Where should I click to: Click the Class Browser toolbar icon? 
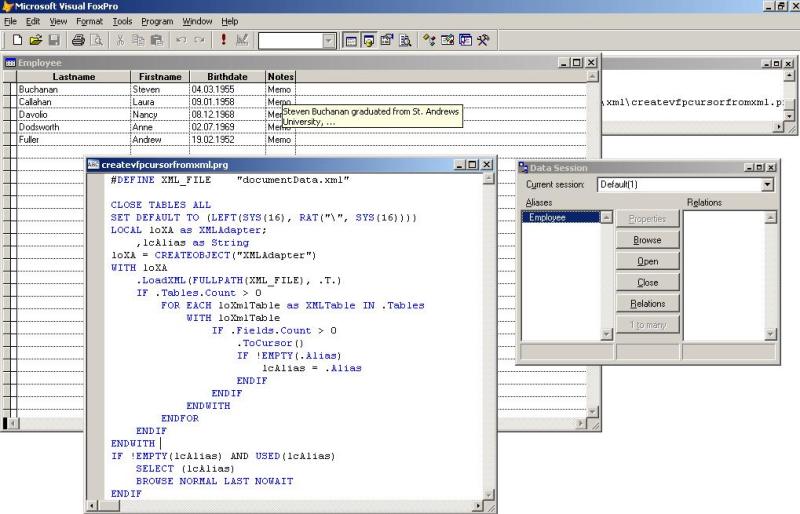pos(429,40)
